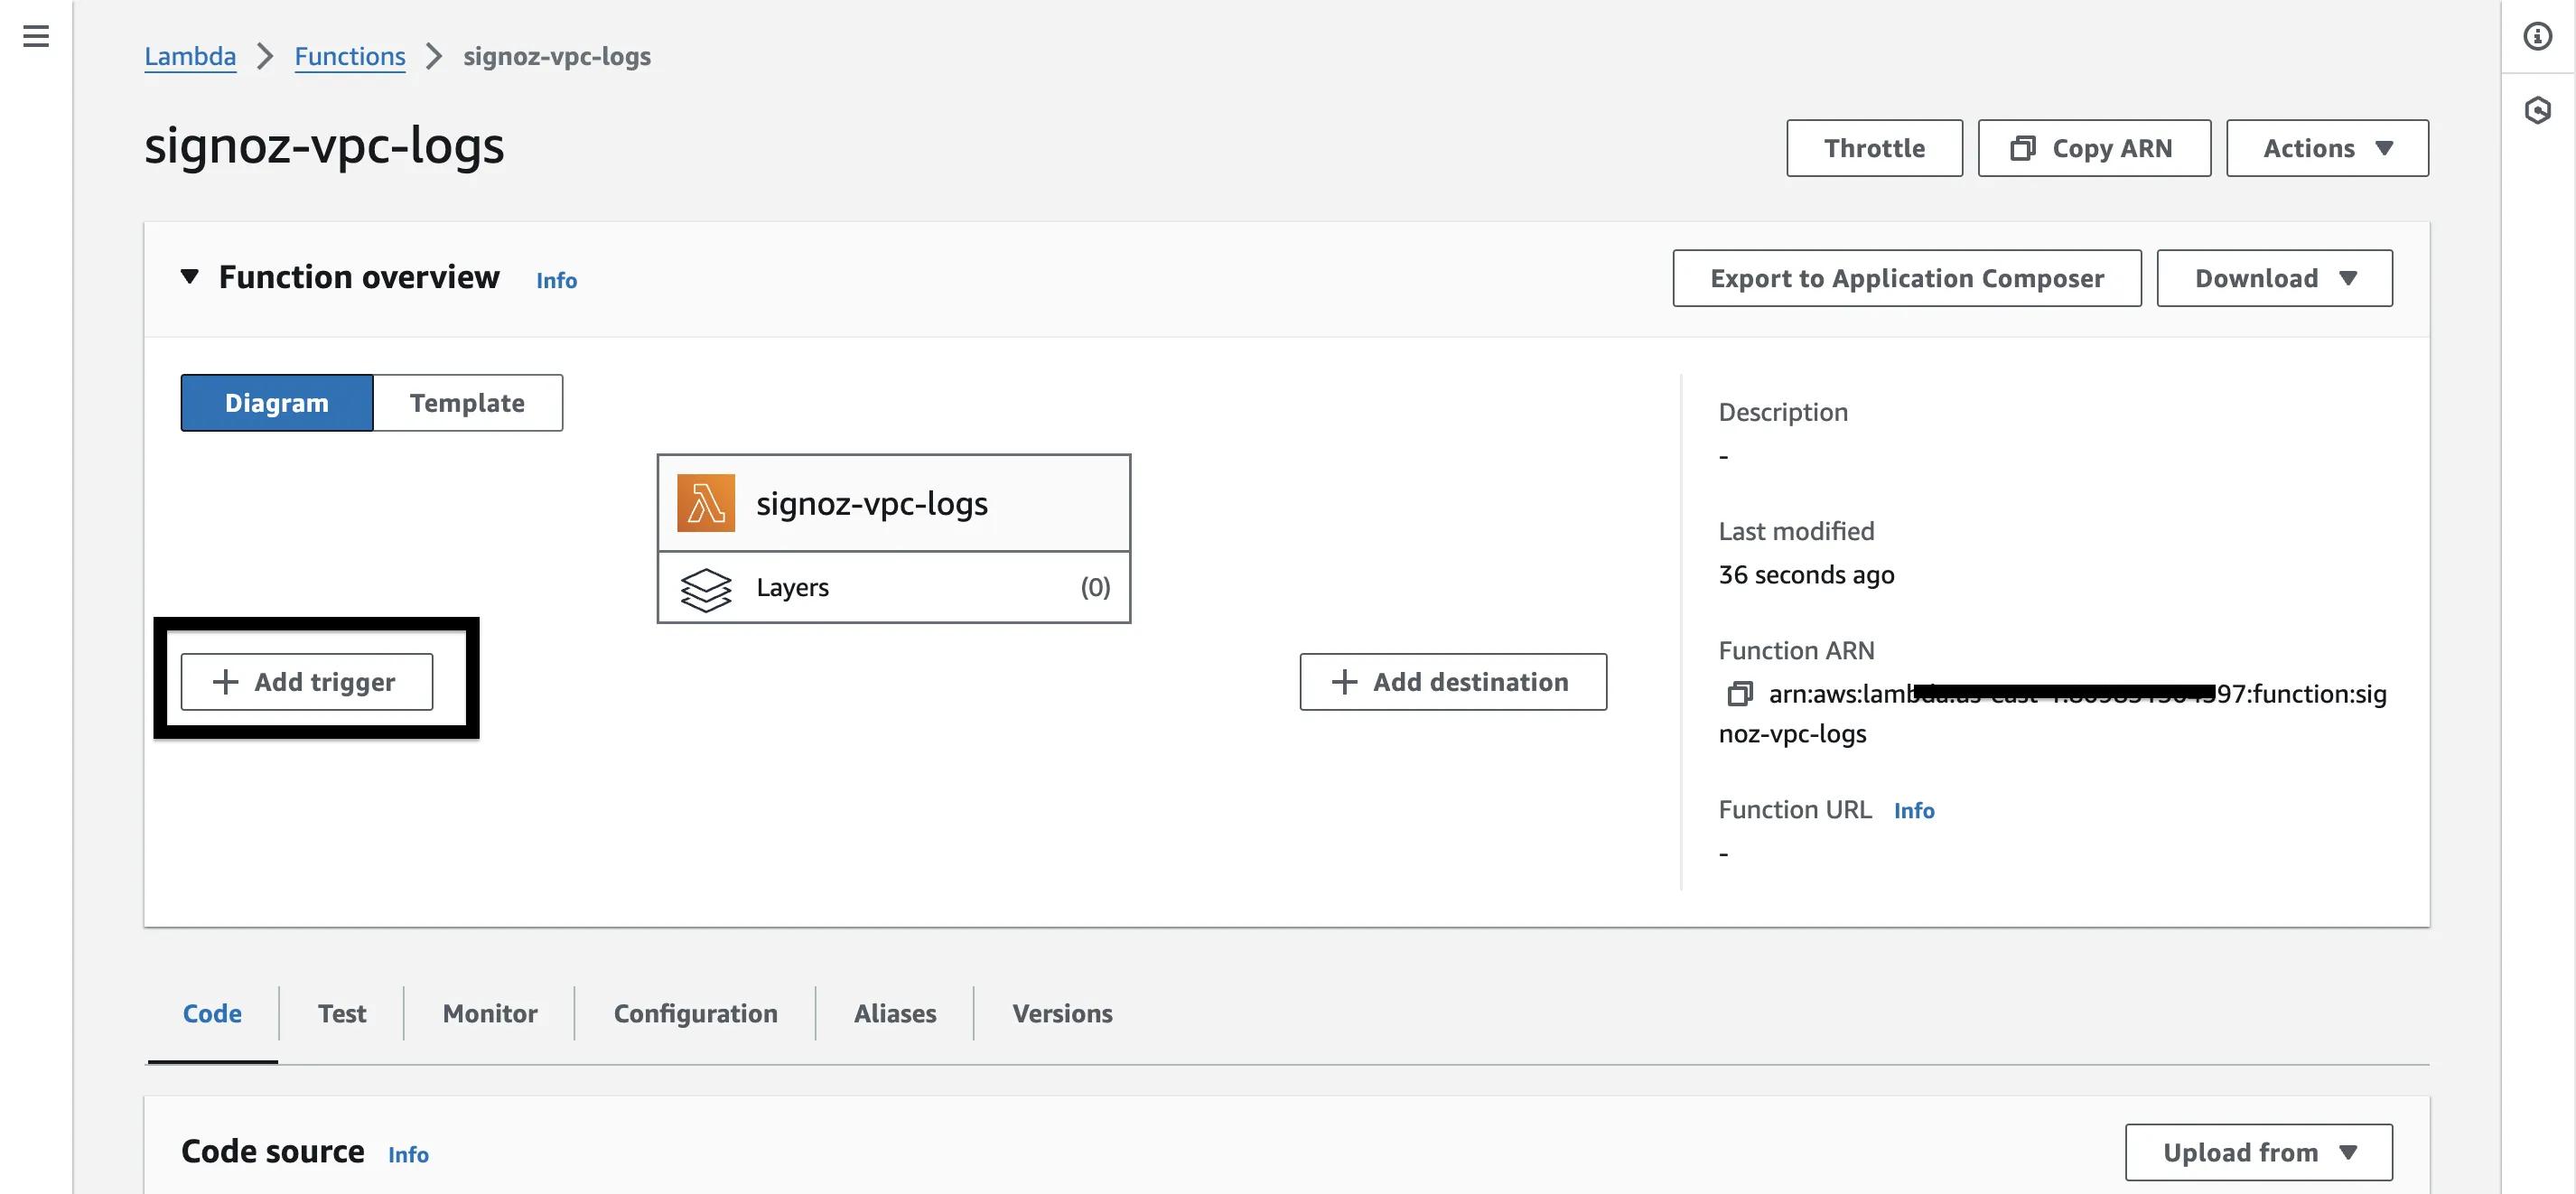Select the signoz-vpc-logs function box in diagram

pyautogui.click(x=894, y=503)
